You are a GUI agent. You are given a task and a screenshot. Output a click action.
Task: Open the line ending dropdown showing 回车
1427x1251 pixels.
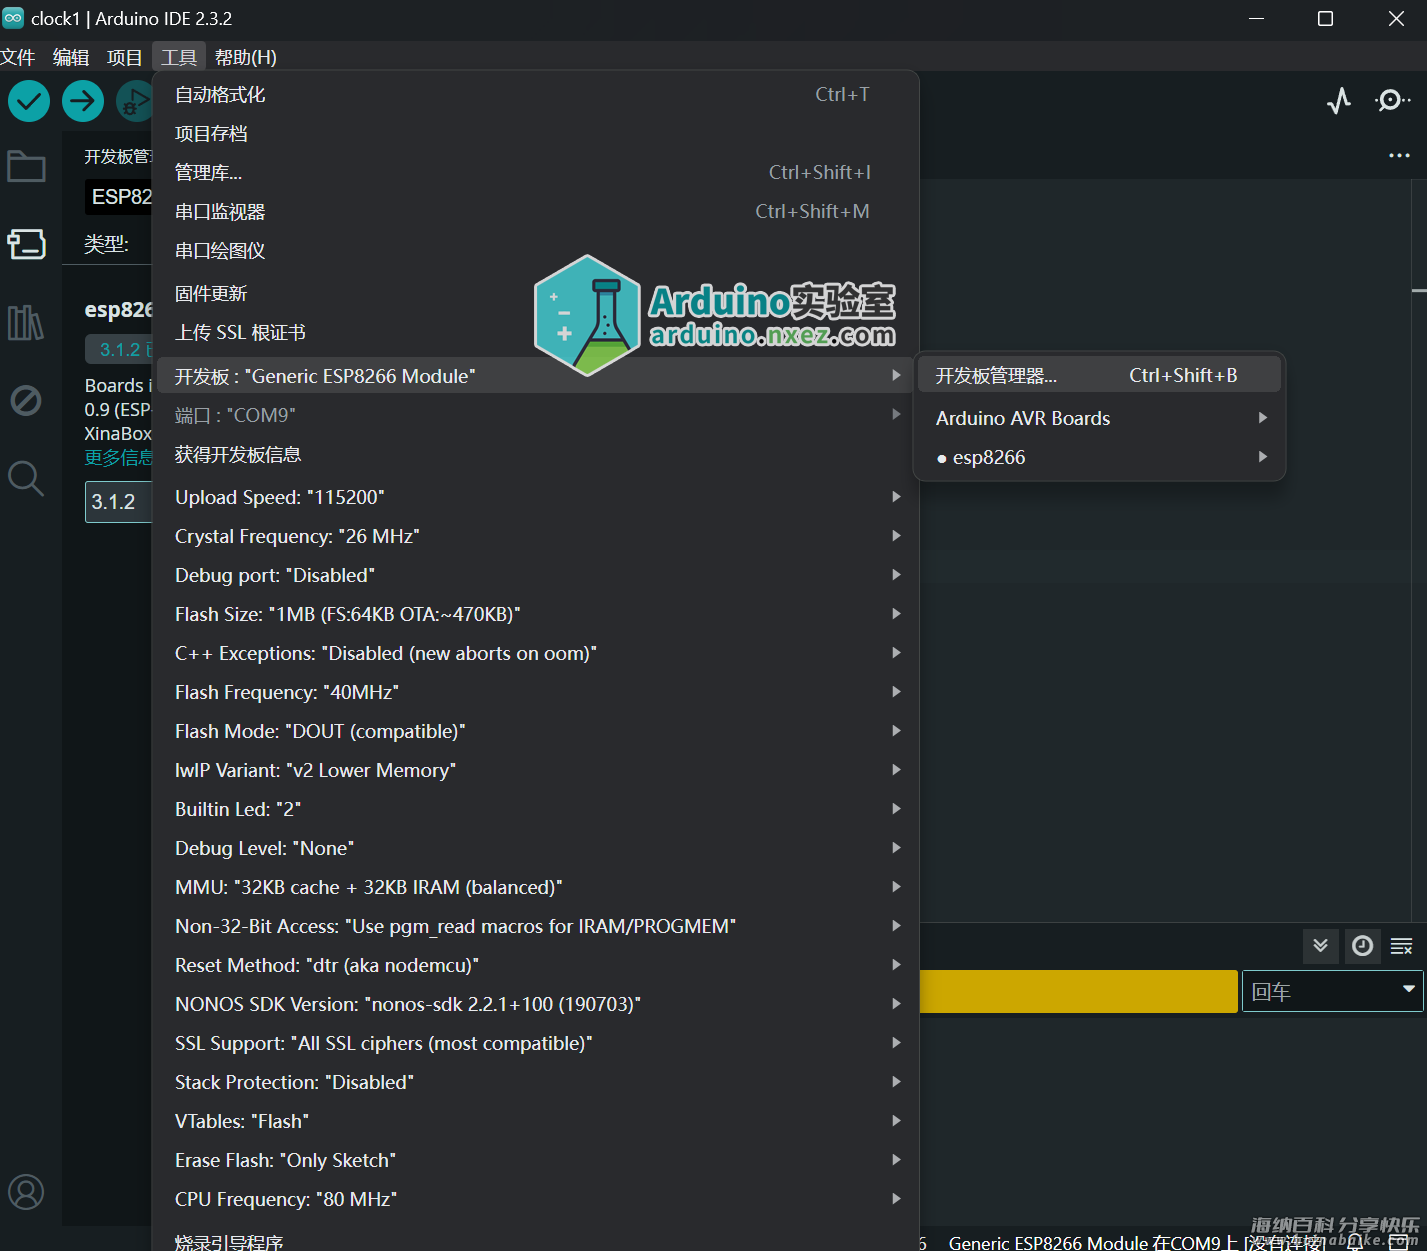click(x=1332, y=992)
